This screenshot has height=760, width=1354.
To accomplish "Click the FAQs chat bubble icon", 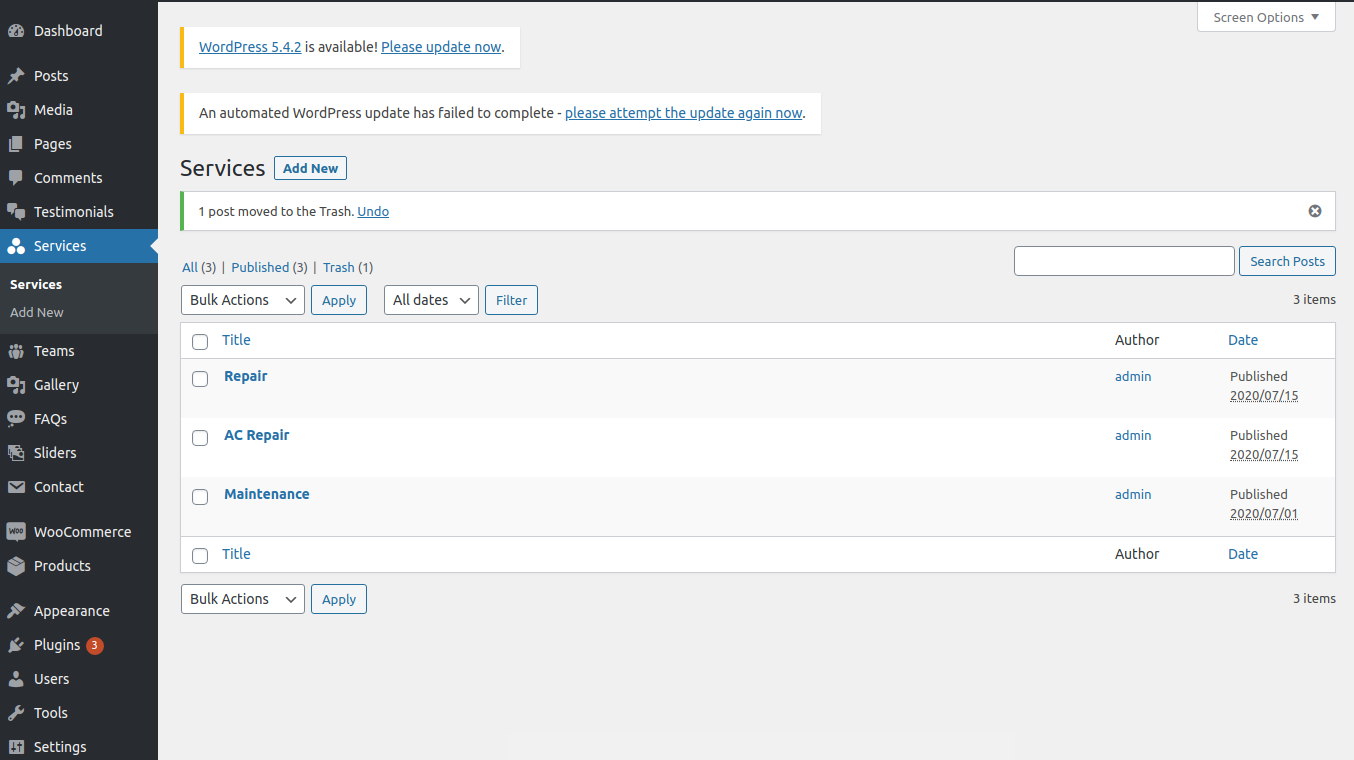I will coord(16,419).
